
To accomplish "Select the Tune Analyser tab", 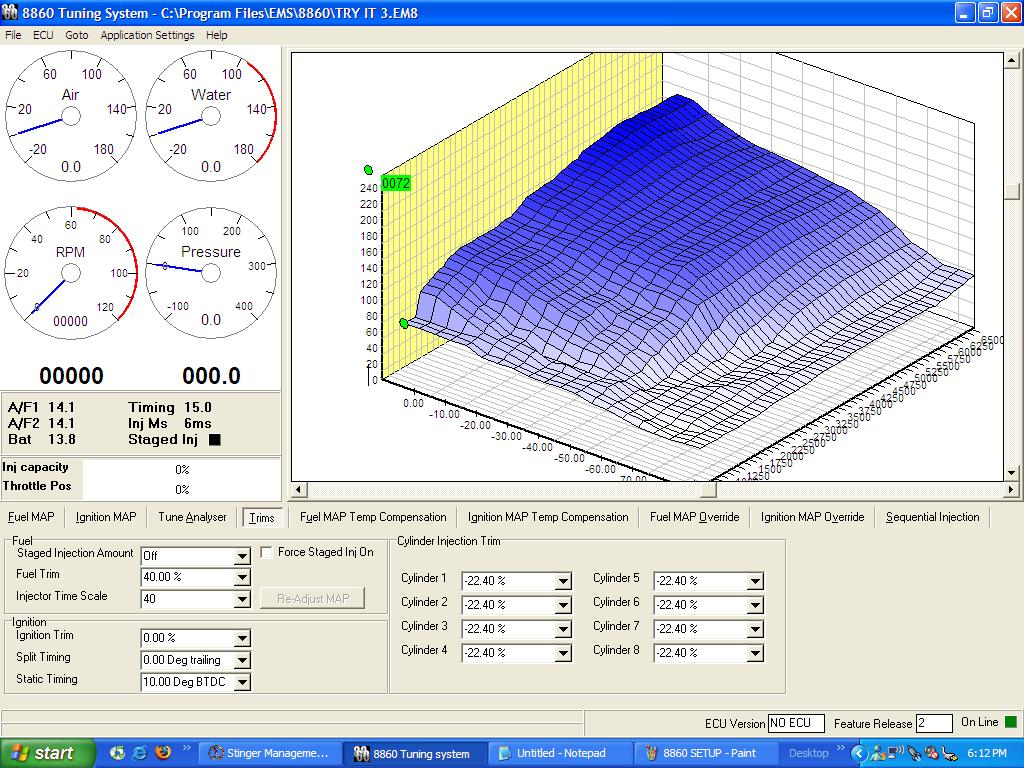I will (192, 517).
